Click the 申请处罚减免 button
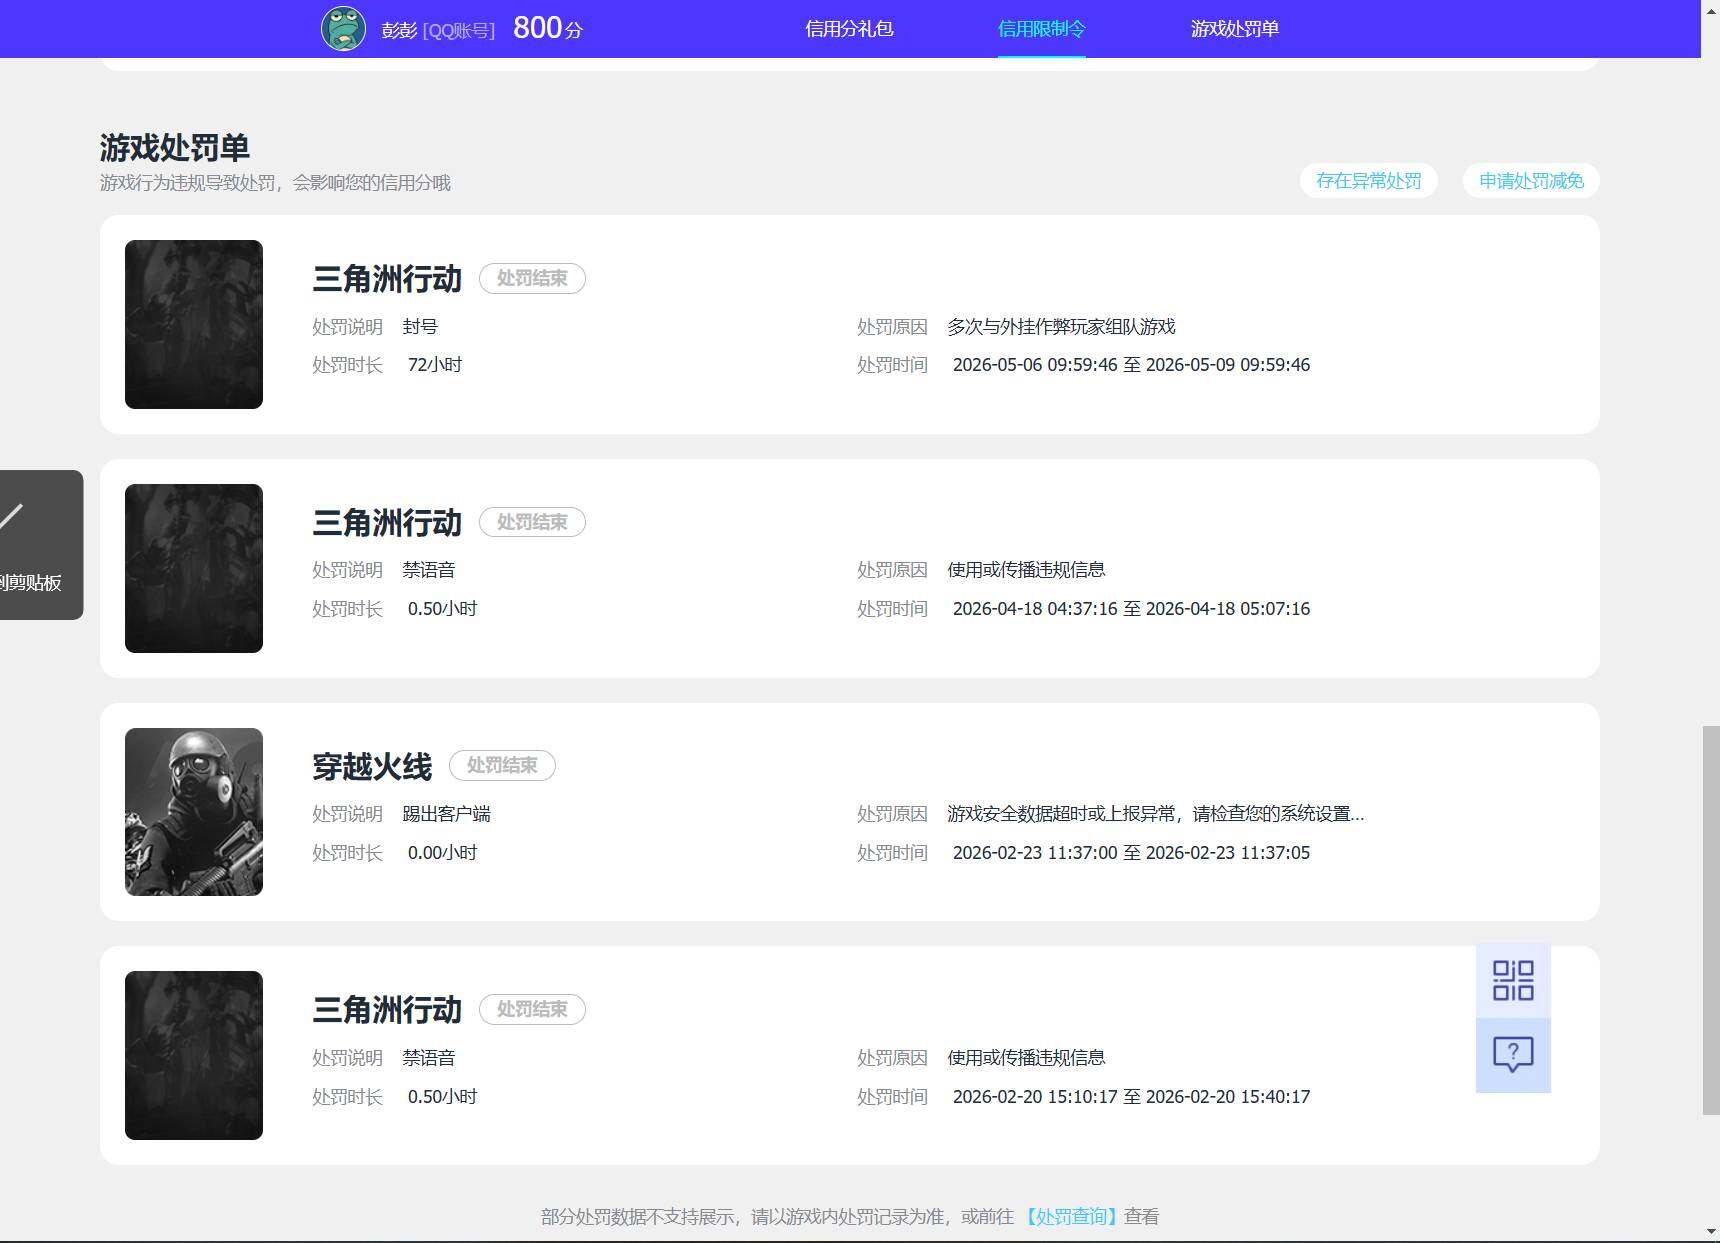This screenshot has height=1243, width=1720. pos(1531,181)
